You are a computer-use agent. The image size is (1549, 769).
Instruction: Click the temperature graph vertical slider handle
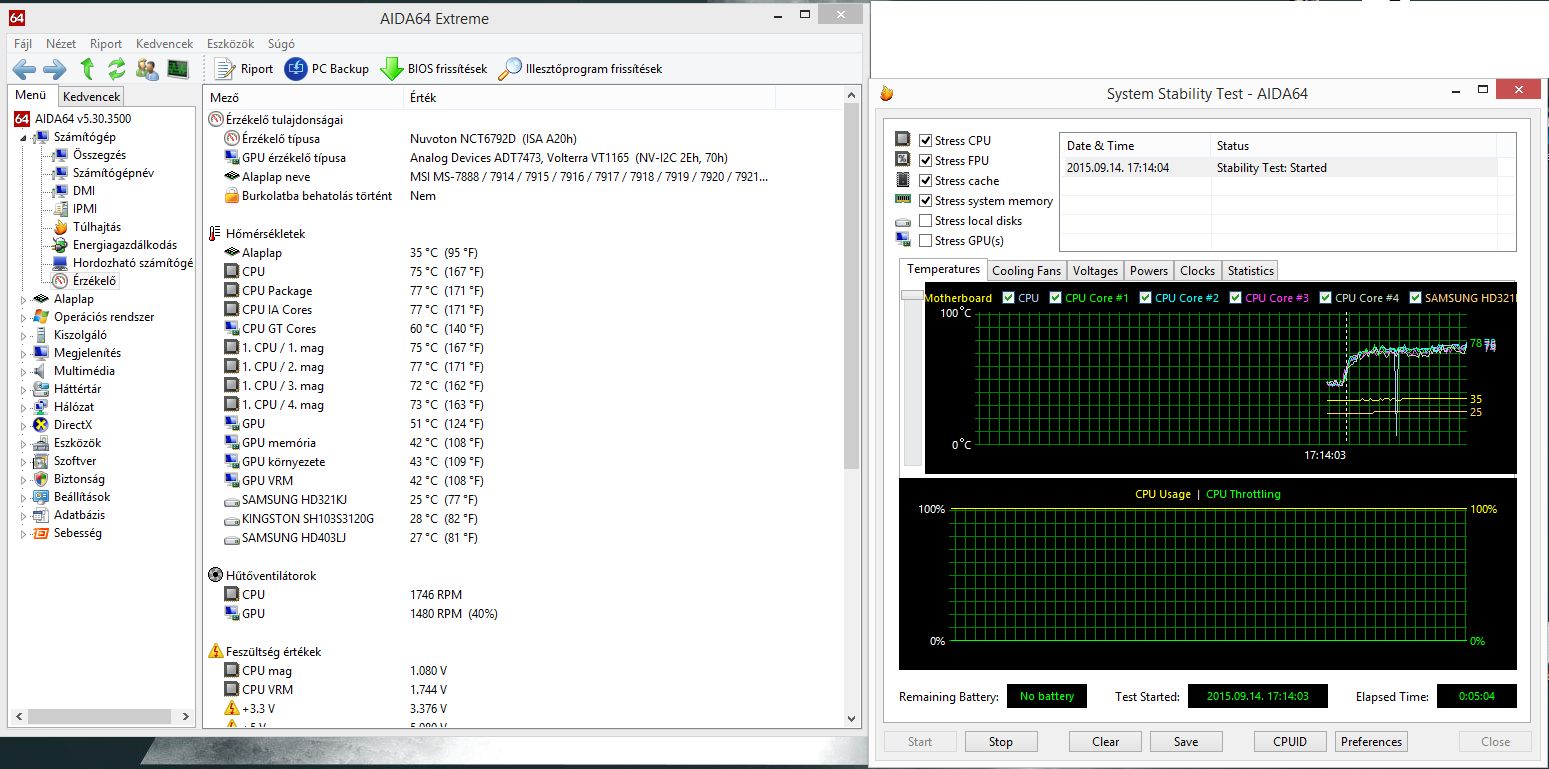click(912, 296)
